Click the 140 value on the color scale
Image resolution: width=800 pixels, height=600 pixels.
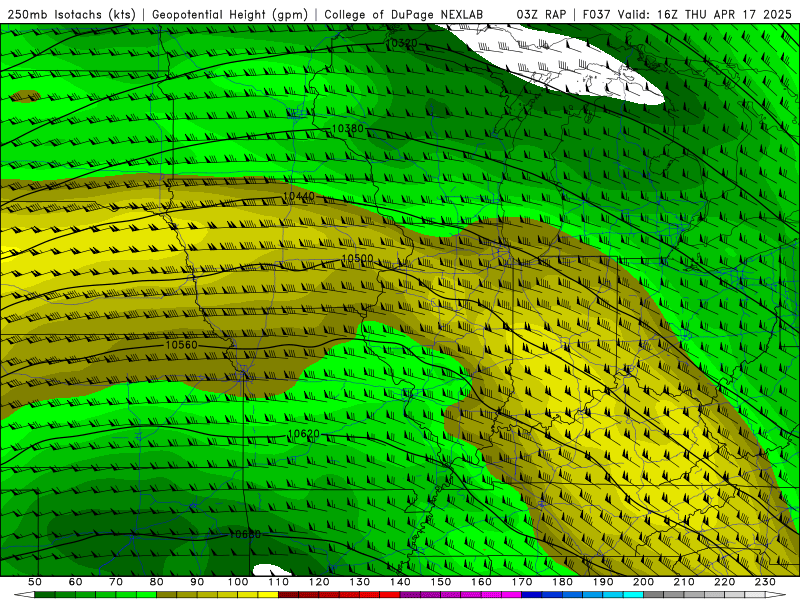(x=400, y=582)
